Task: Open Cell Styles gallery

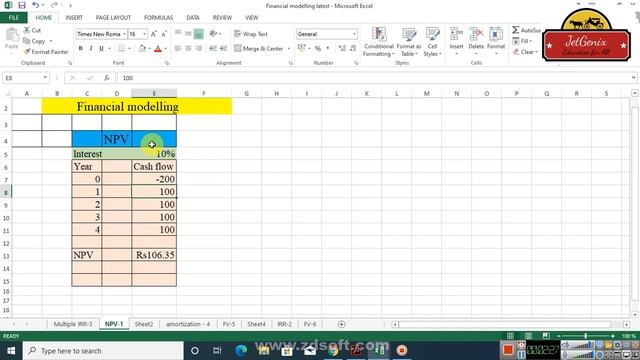Action: click(x=432, y=42)
